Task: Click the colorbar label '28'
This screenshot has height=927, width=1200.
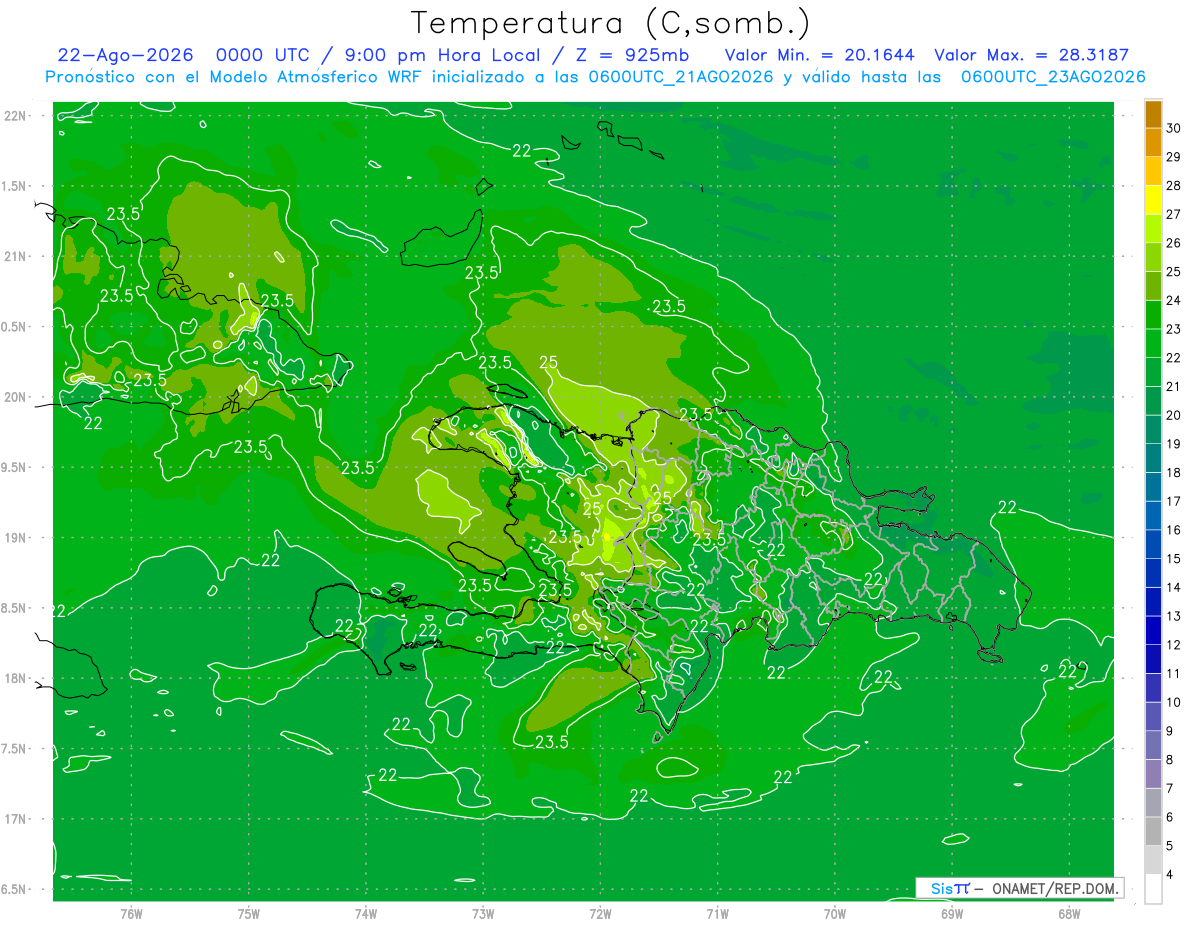Action: [x=1174, y=186]
